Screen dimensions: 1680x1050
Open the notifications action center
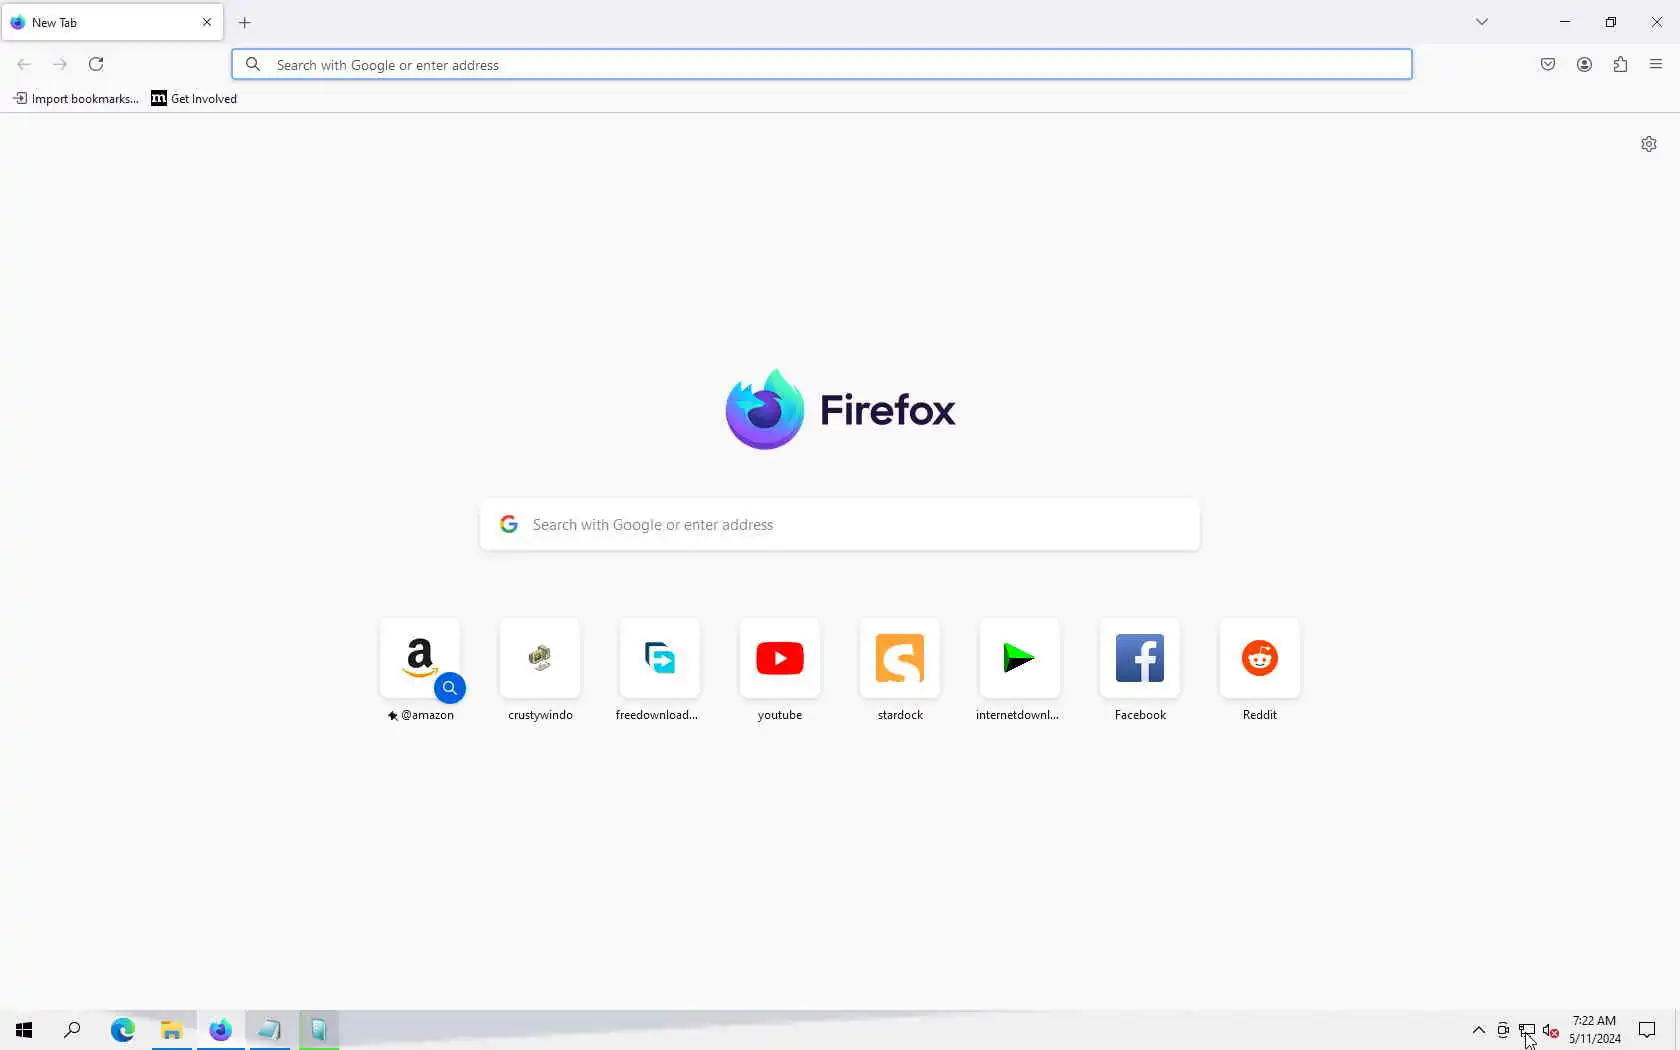point(1647,1030)
